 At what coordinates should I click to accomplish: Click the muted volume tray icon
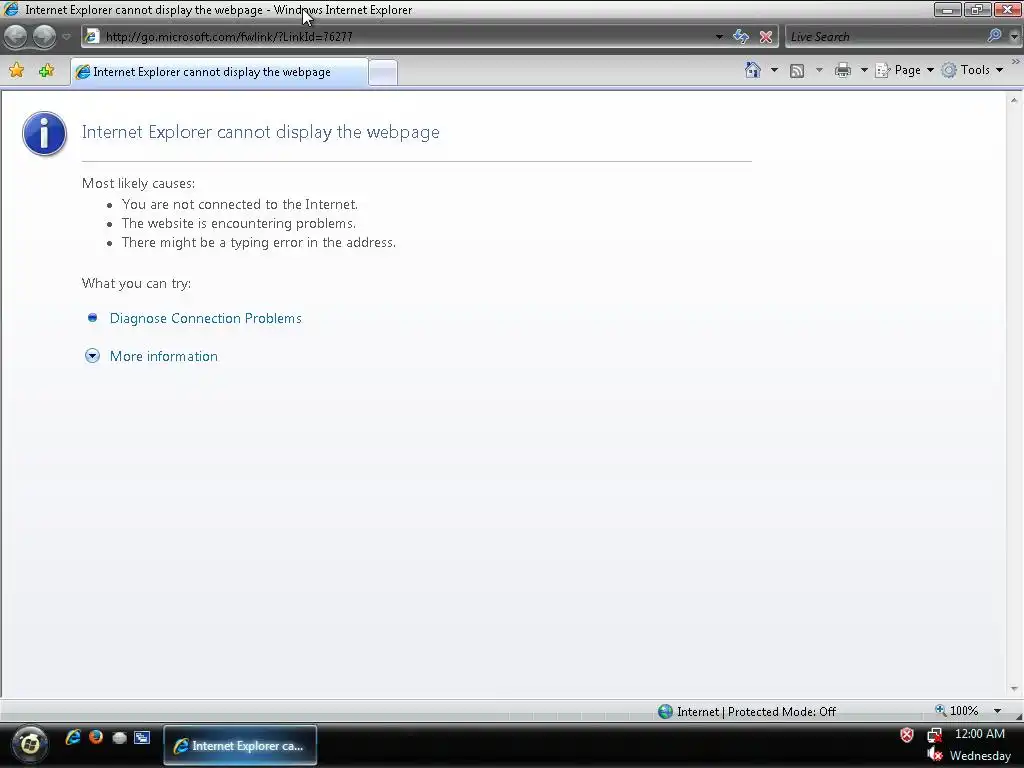click(x=935, y=755)
